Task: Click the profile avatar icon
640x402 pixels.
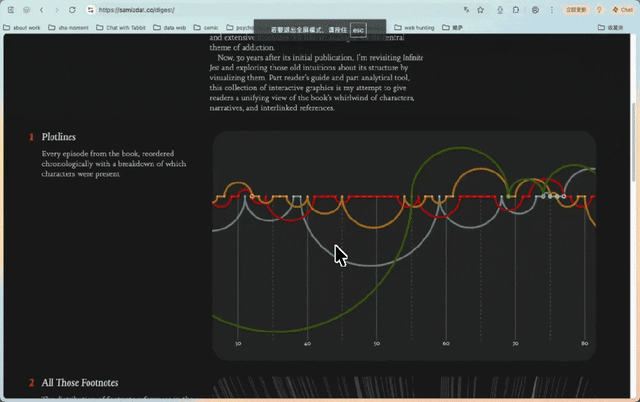Action: click(536, 10)
